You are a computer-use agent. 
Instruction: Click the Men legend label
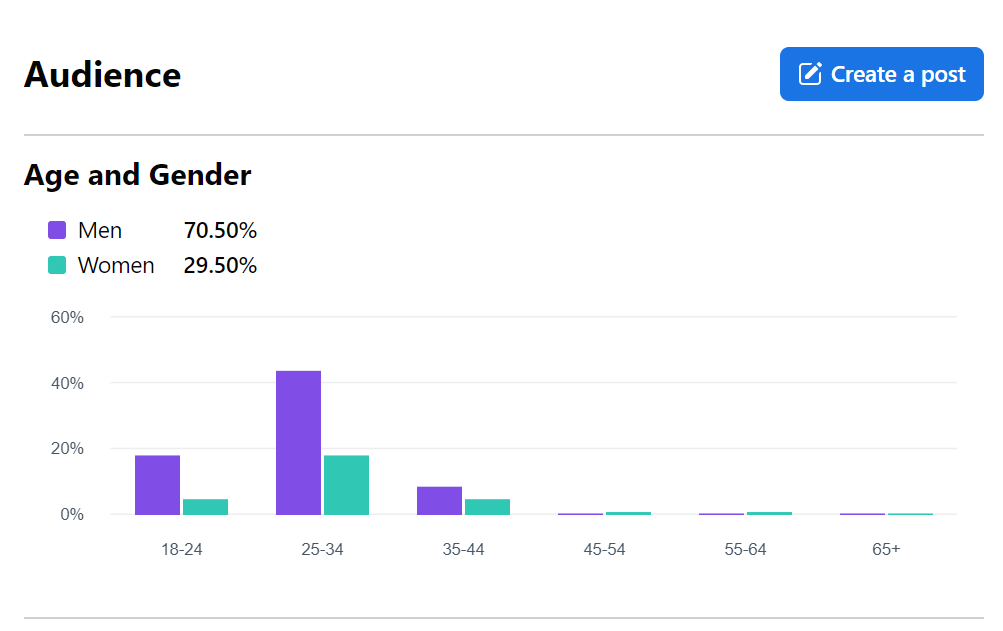[100, 231]
